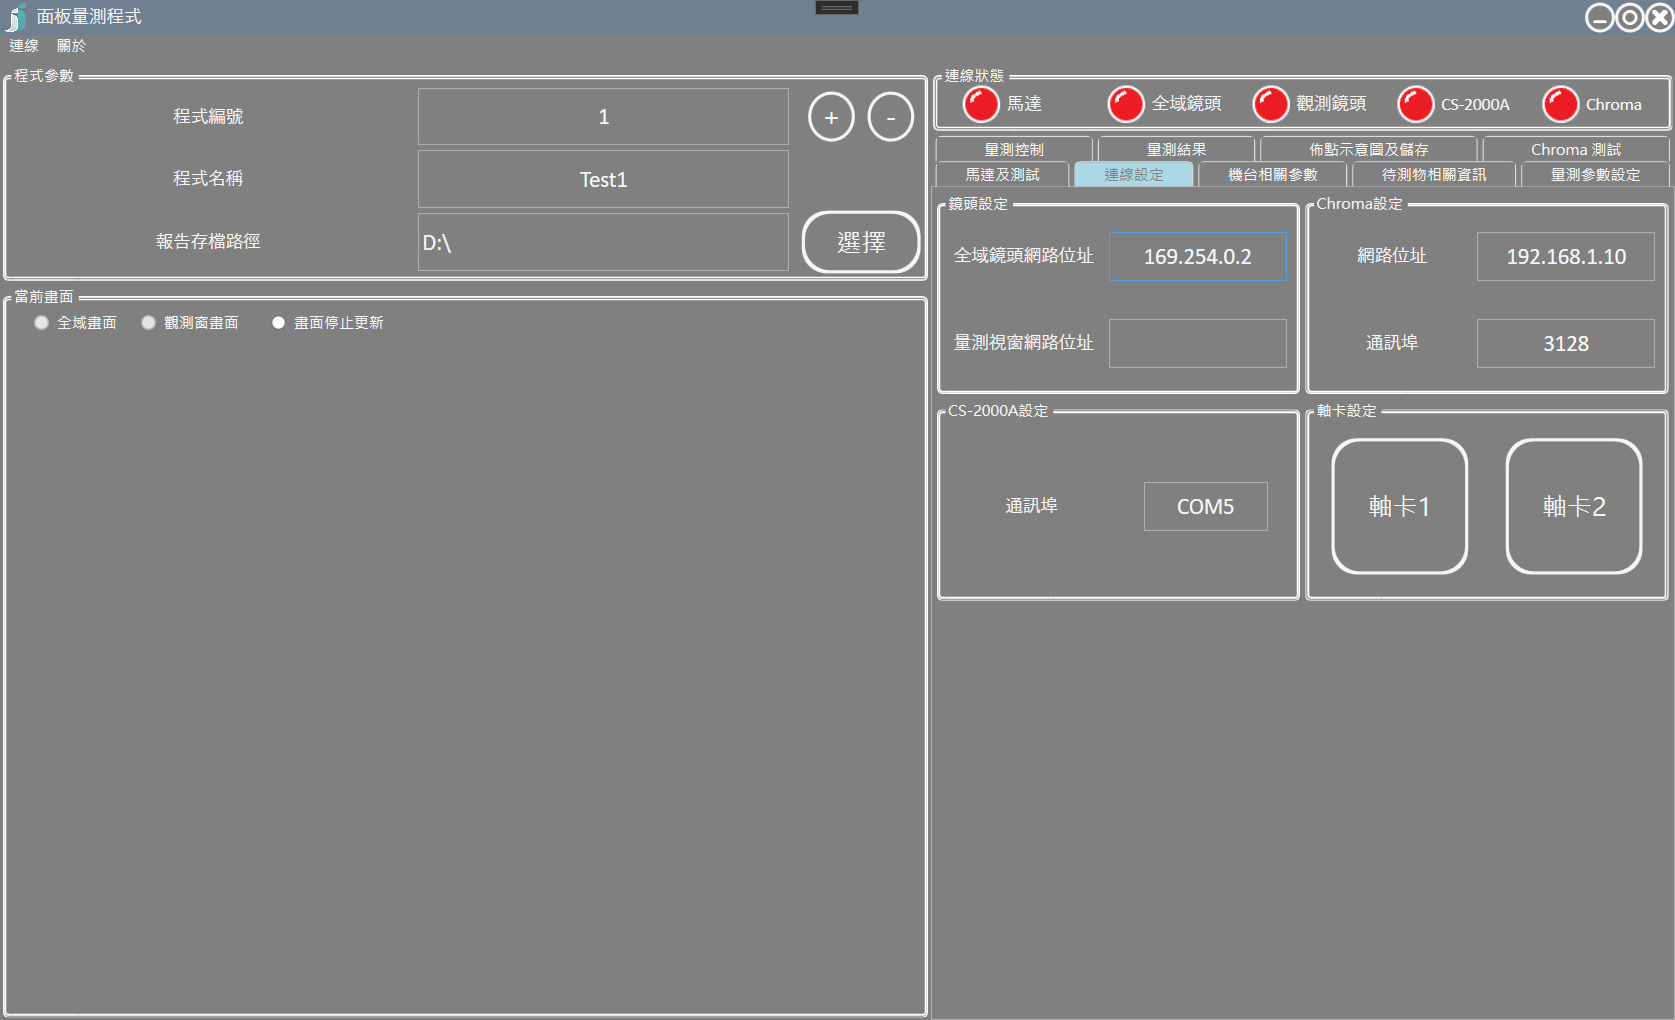
Task: Minimize the 面板量測程式 window
Action: pyautogui.click(x=1600, y=18)
